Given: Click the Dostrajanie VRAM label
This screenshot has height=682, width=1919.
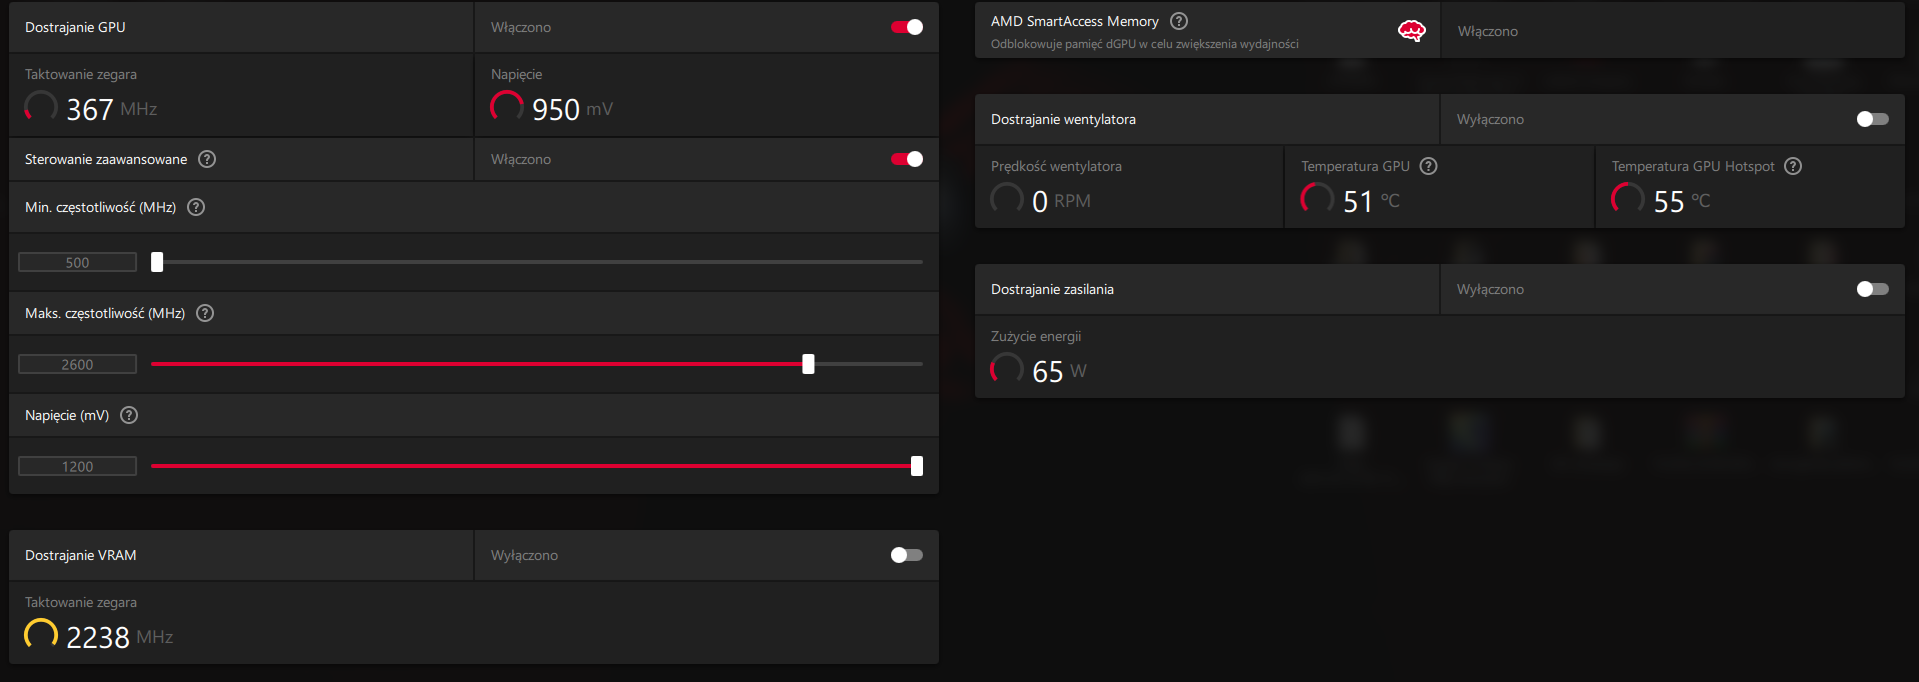Looking at the screenshot, I should (x=81, y=555).
